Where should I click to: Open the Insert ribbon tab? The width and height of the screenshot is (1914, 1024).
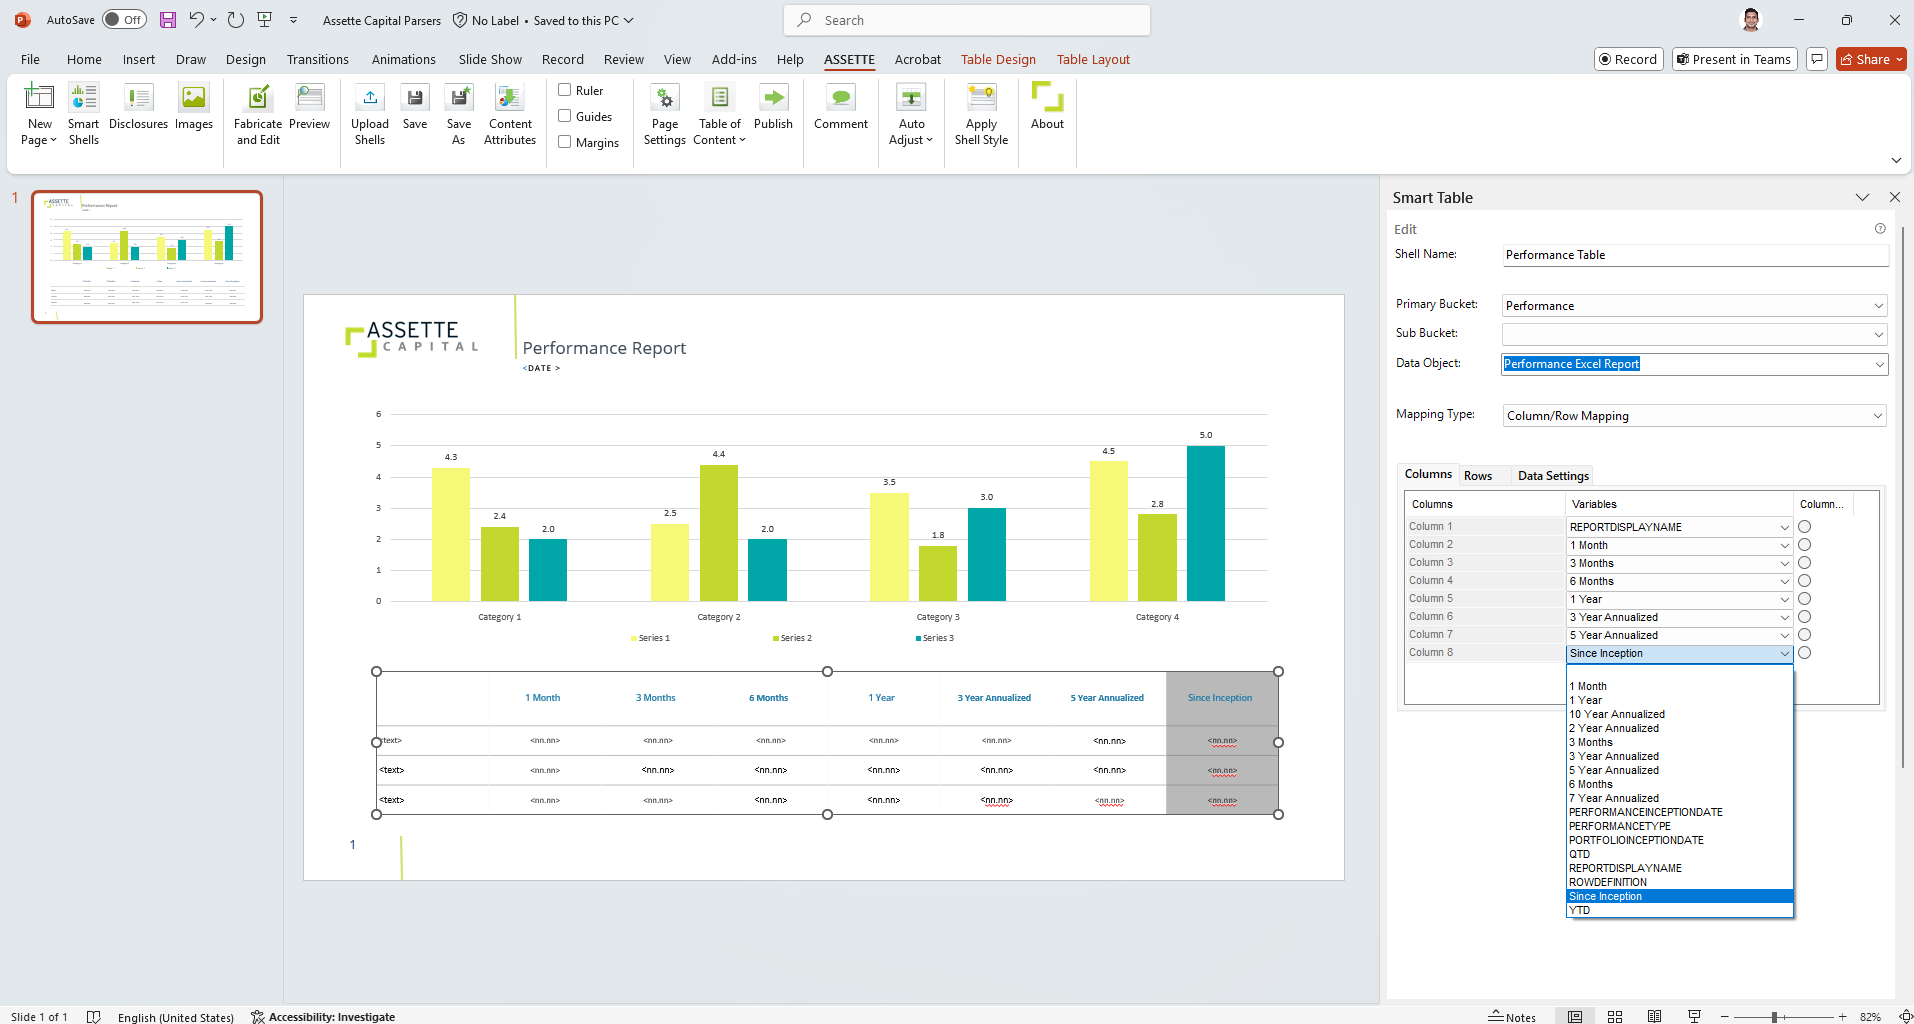pos(139,59)
